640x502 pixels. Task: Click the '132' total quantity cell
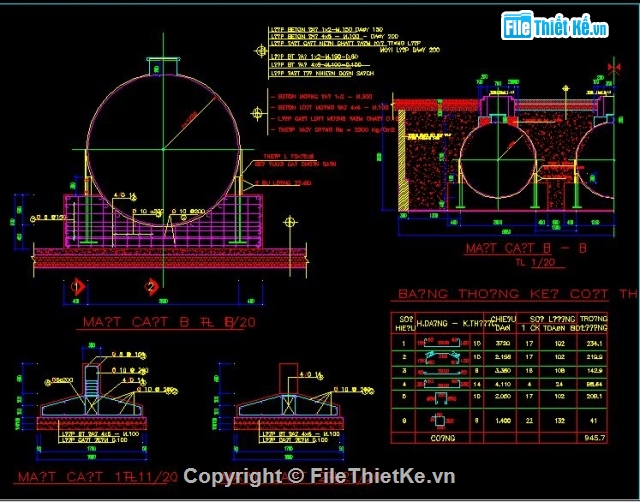(560, 421)
